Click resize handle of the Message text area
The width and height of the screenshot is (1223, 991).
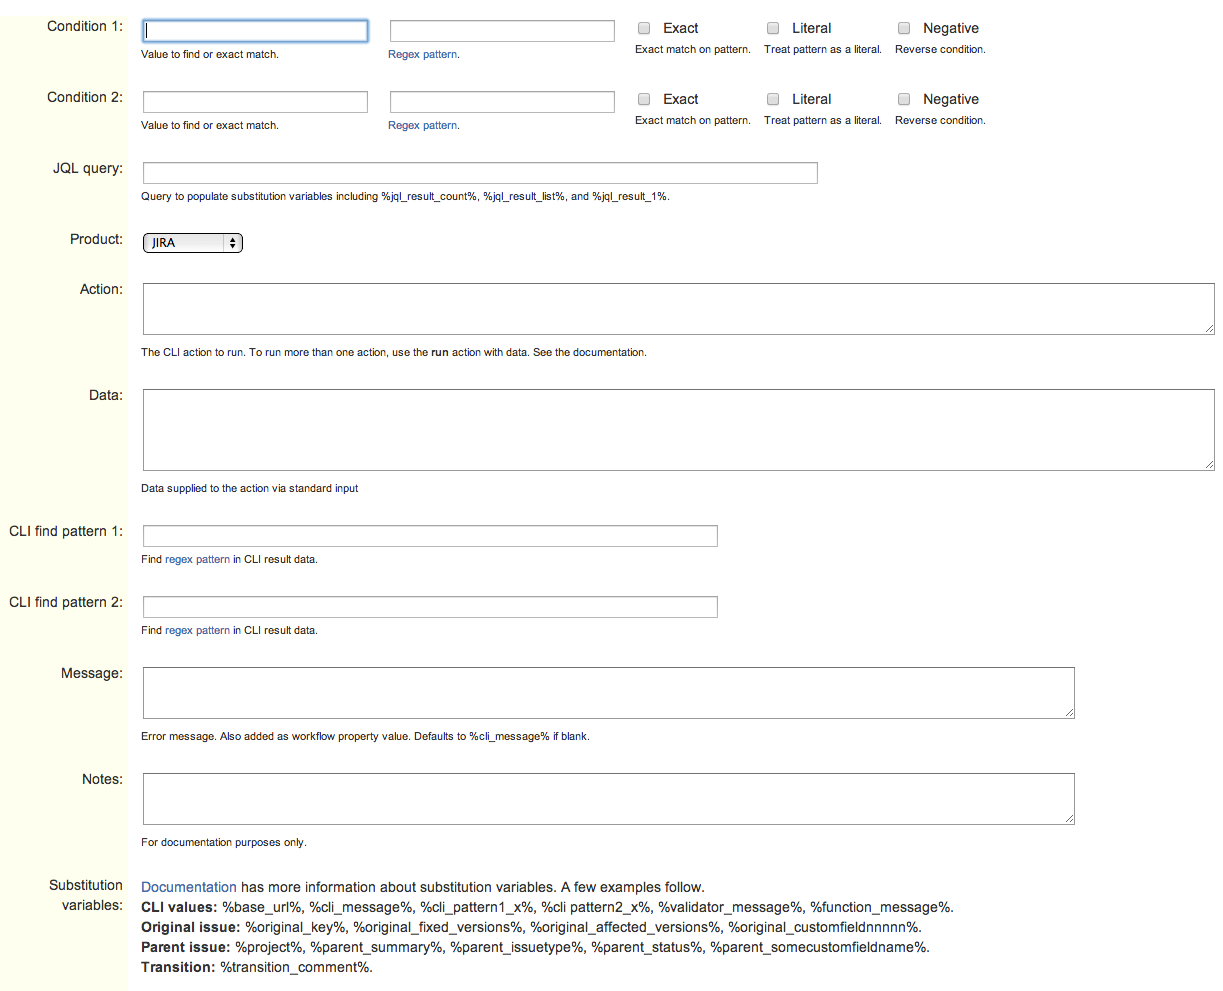pyautogui.click(x=1069, y=713)
